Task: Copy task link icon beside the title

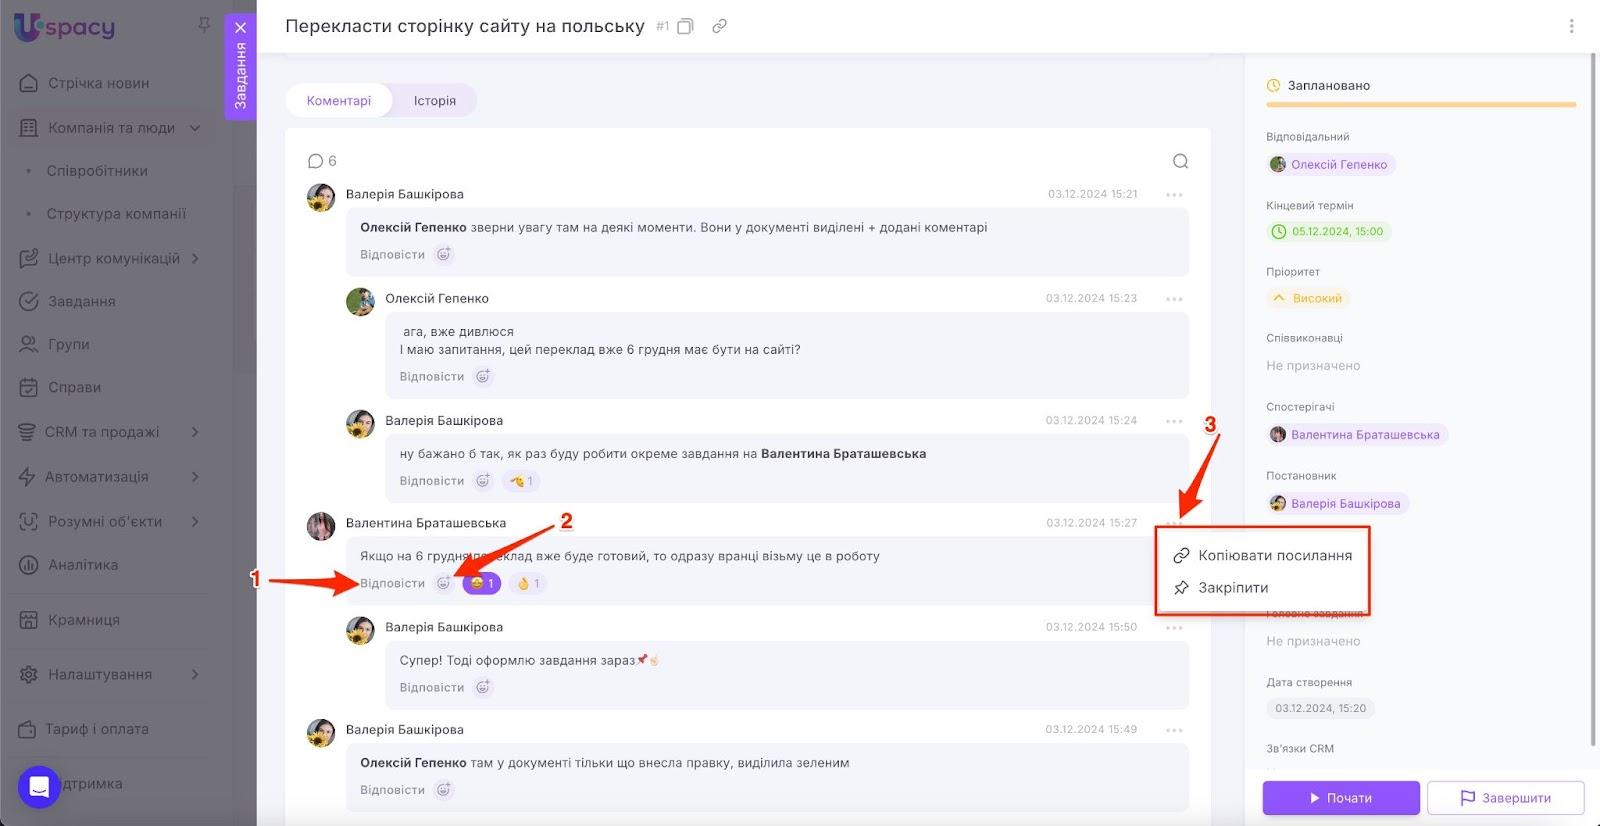Action: (x=719, y=27)
